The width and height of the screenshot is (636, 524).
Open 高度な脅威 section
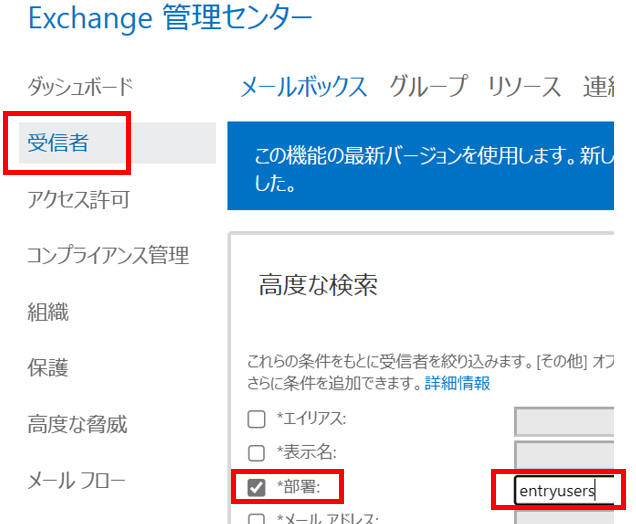pyautogui.click(x=77, y=424)
